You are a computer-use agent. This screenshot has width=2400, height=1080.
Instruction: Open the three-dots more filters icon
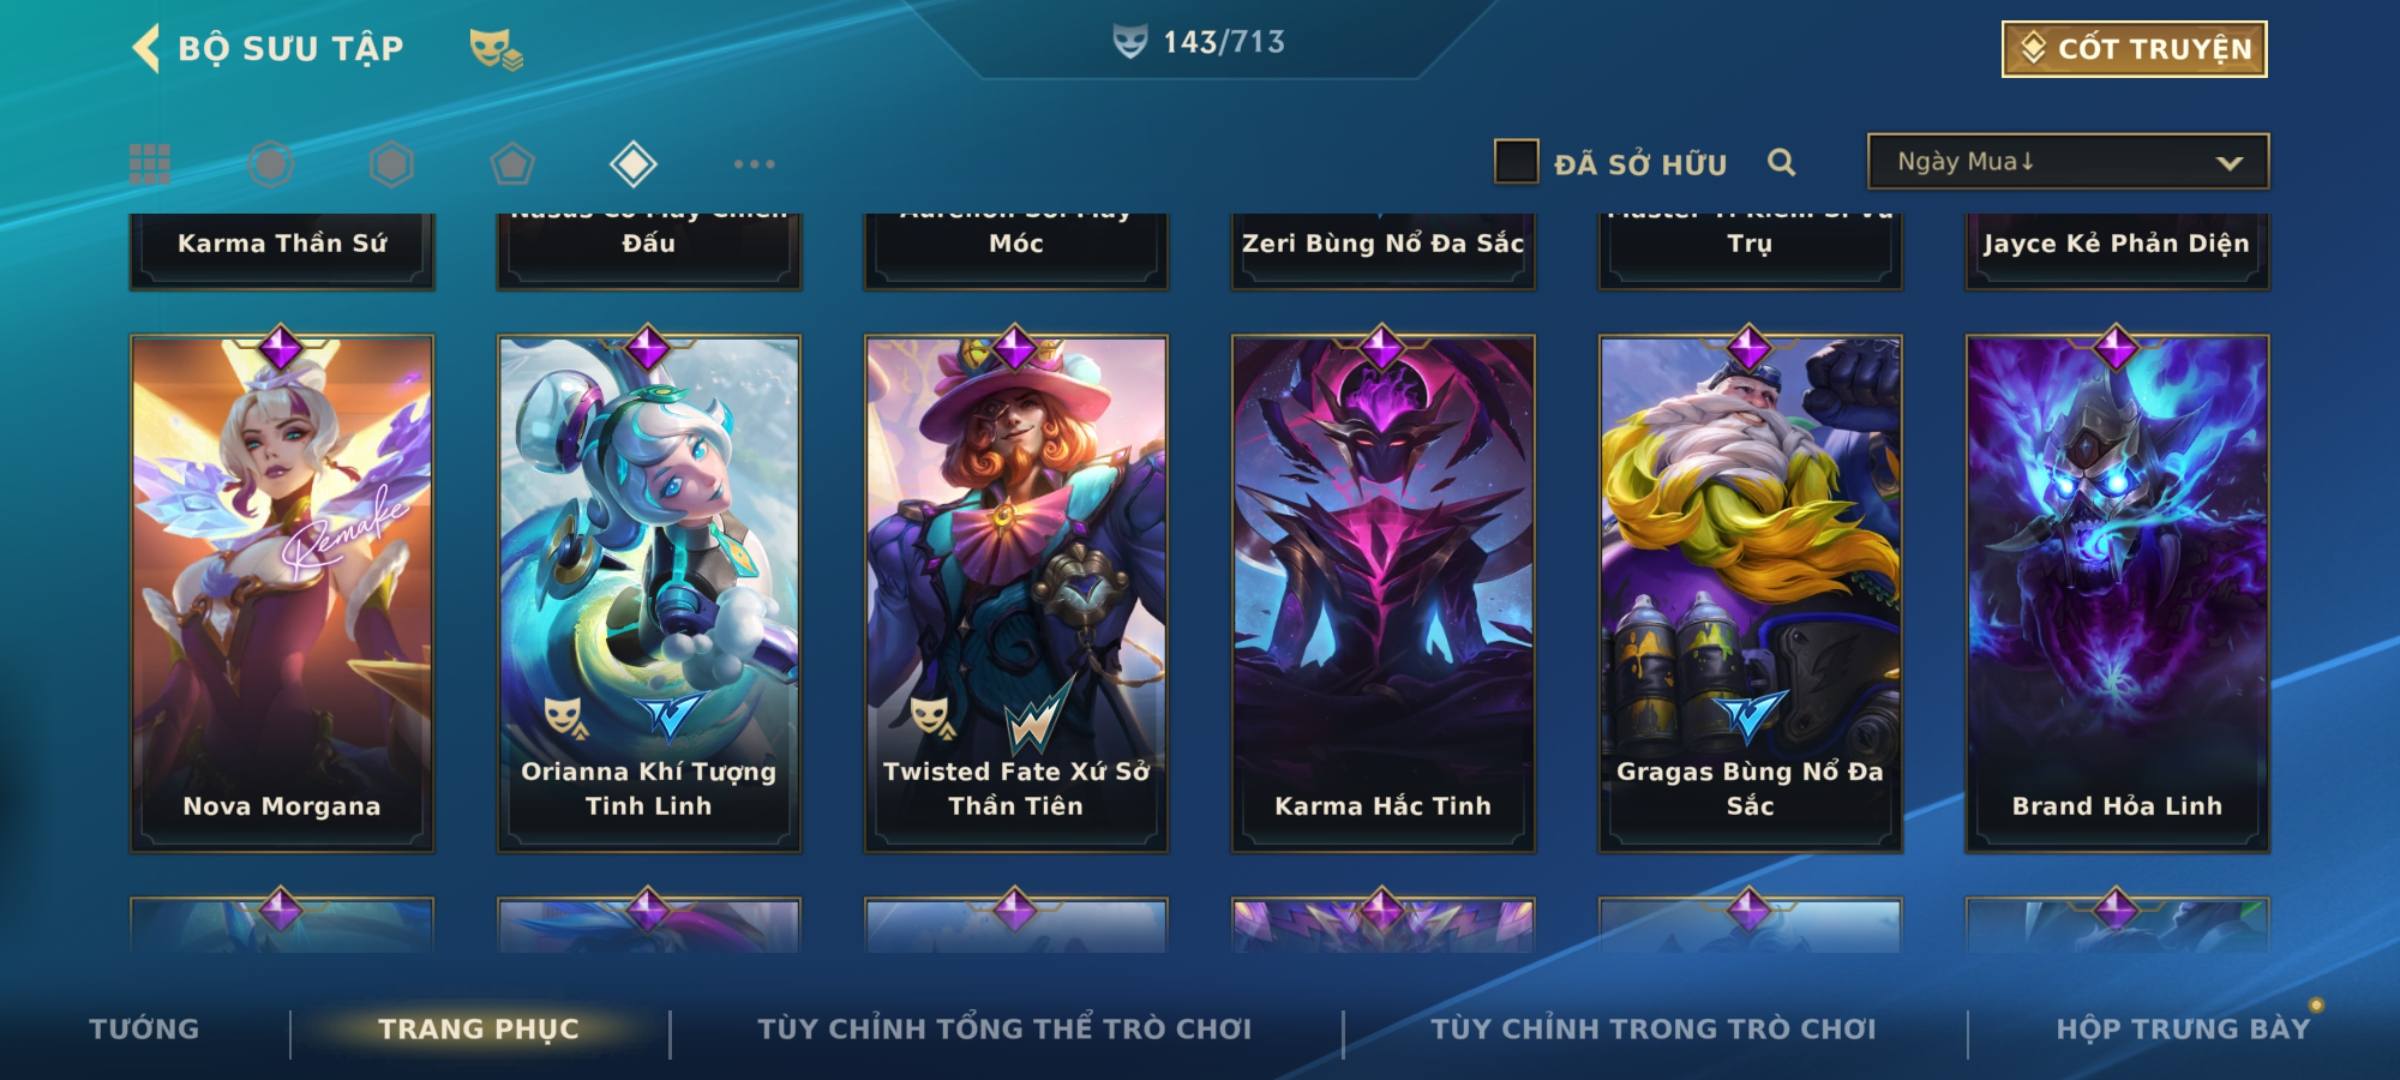pyautogui.click(x=754, y=164)
